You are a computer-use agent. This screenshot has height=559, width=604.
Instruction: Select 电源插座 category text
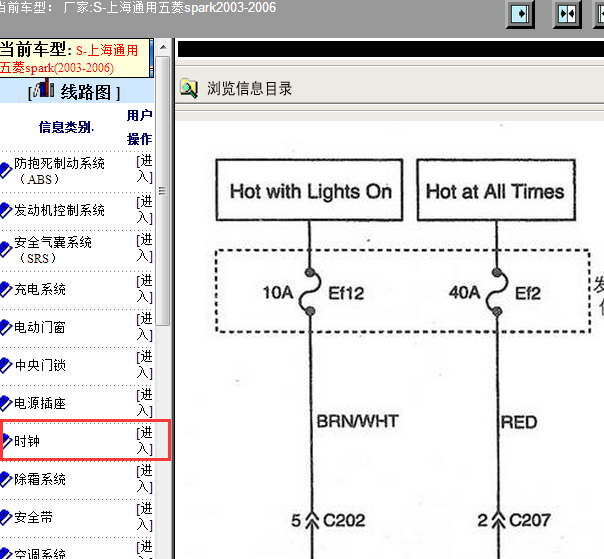pyautogui.click(x=40, y=403)
